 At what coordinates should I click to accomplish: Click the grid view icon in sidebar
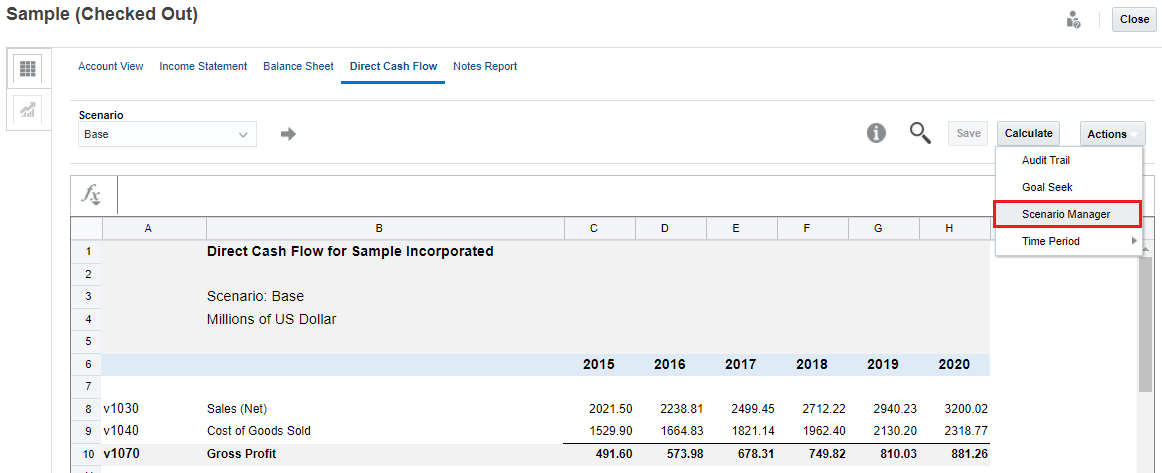coord(28,69)
